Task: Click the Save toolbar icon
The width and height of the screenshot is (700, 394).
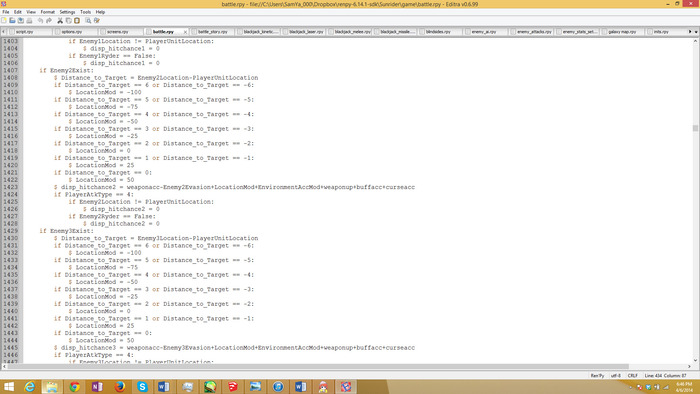Action: coord(21,21)
